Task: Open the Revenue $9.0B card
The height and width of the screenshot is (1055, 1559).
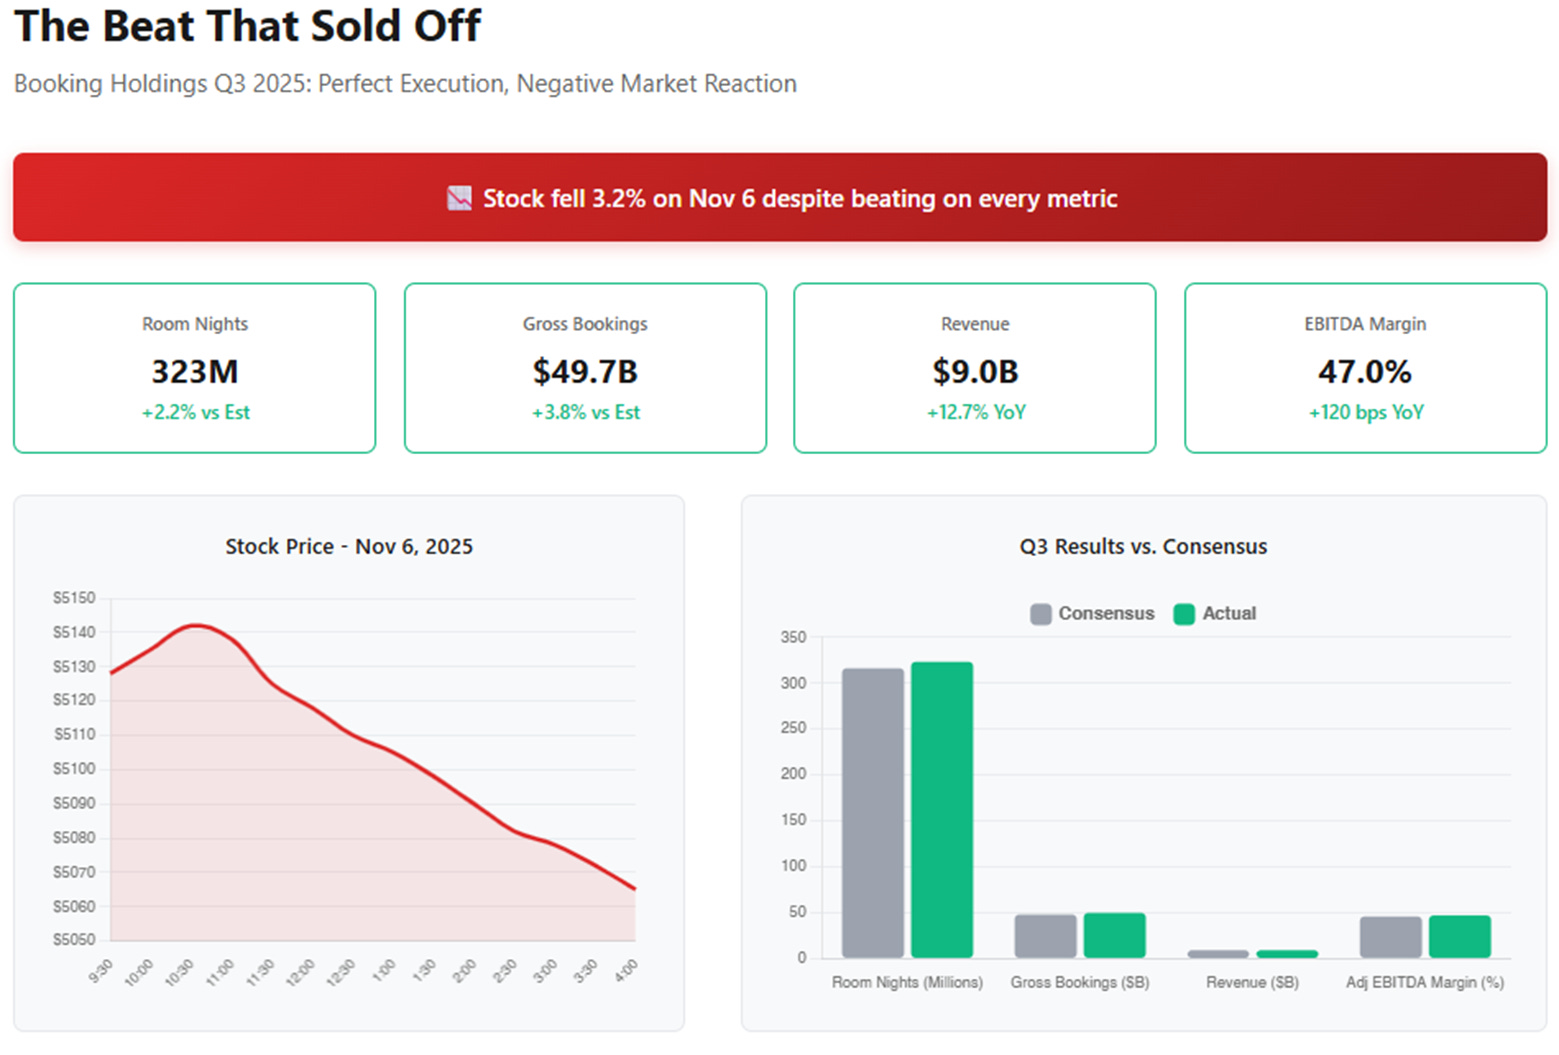Action: pos(975,368)
